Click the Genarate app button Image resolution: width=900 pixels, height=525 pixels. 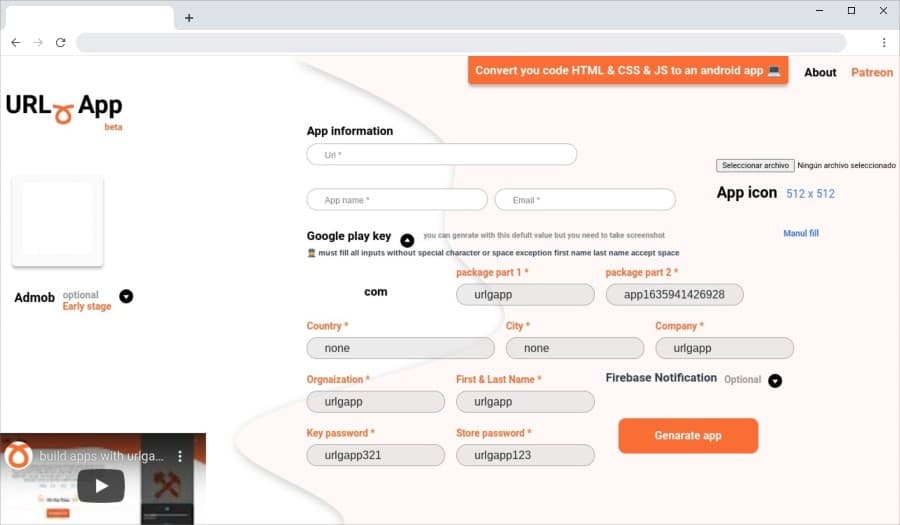tap(688, 435)
